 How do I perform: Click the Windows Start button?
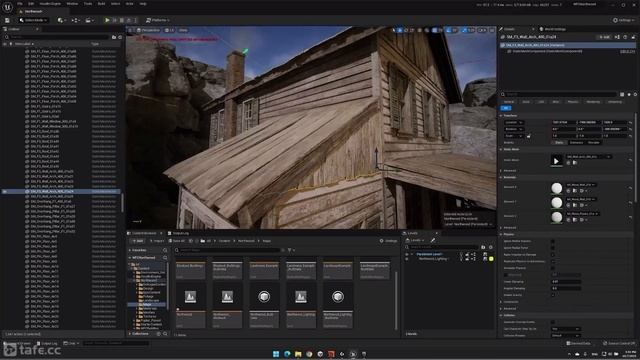[x=276, y=354]
